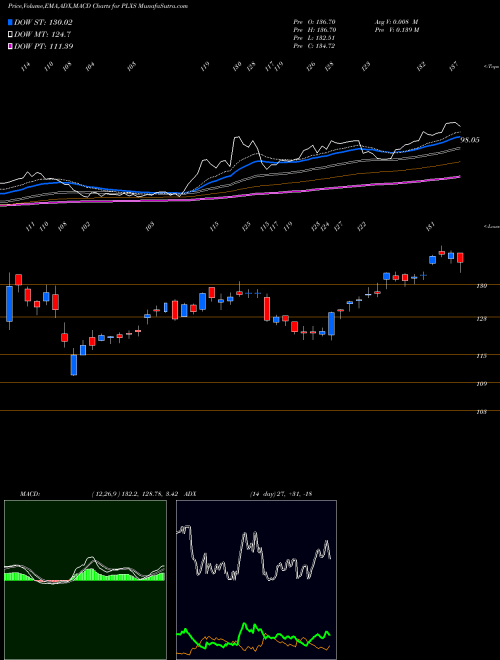
Task: Click the lowest blue candlestick near 115 line
Action: 74,363
